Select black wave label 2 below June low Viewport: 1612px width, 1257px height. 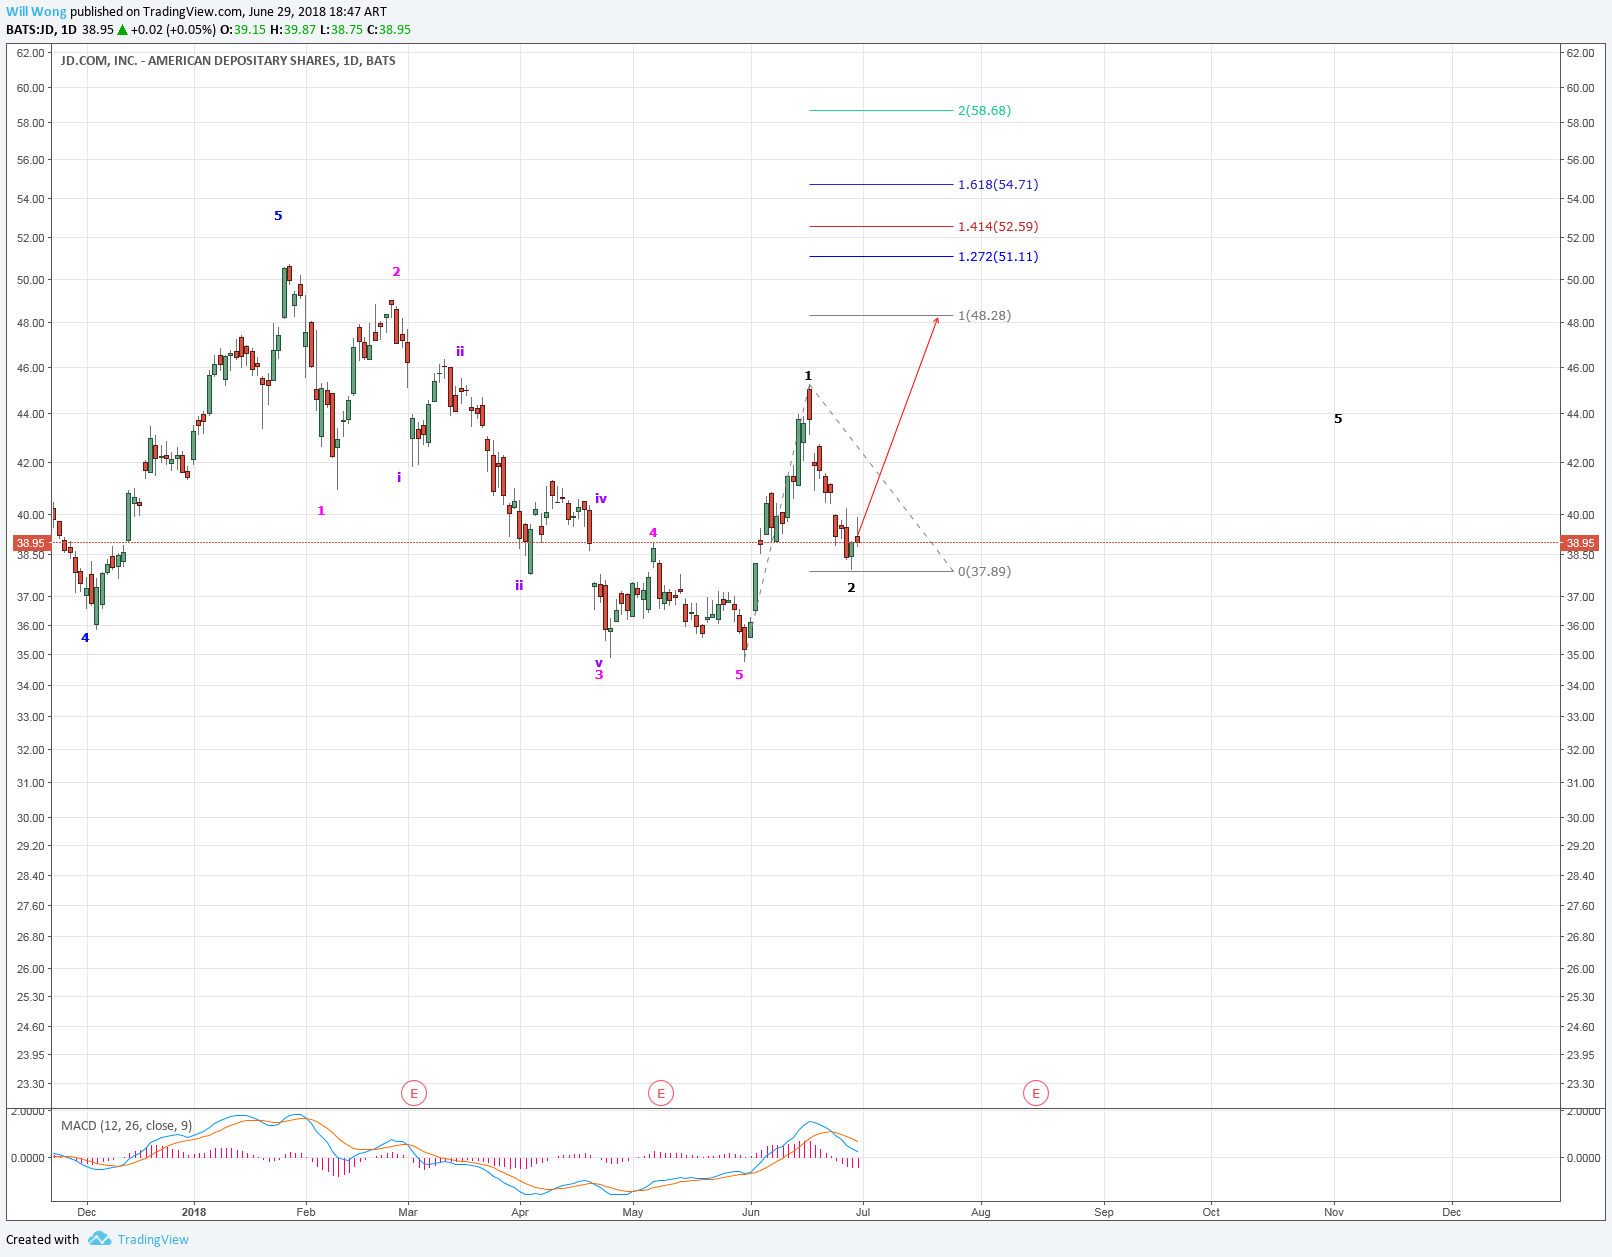pos(851,588)
